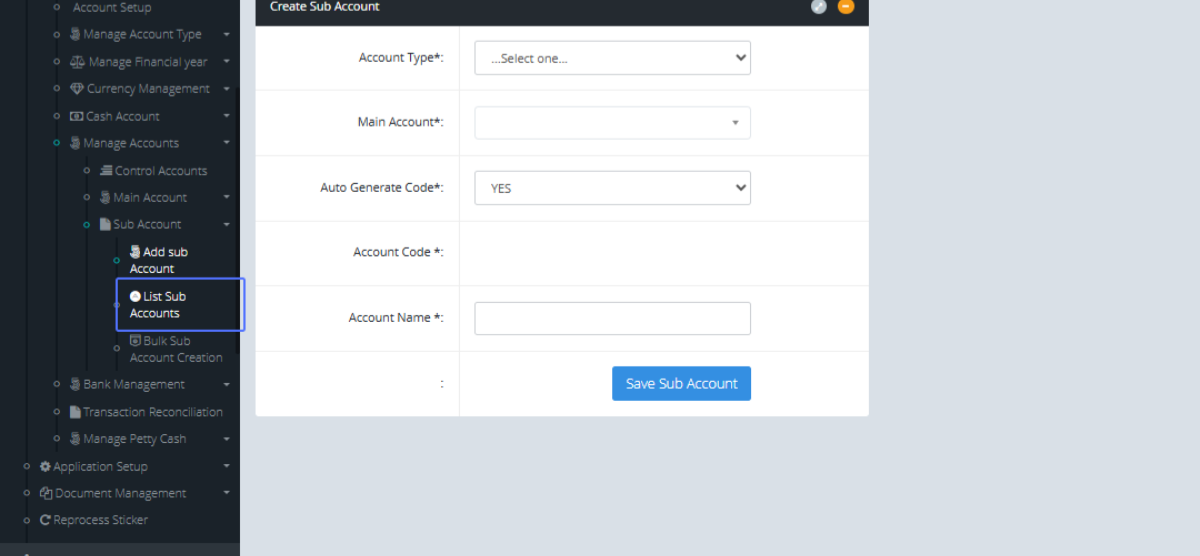Click the diamond icon beside Currency Management
This screenshot has width=1200, height=556.
[77, 89]
